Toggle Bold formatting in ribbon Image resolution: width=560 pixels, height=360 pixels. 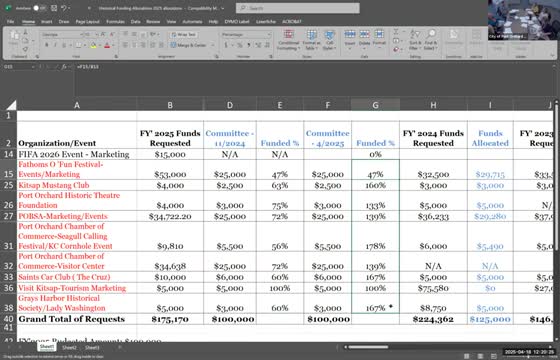(46, 45)
